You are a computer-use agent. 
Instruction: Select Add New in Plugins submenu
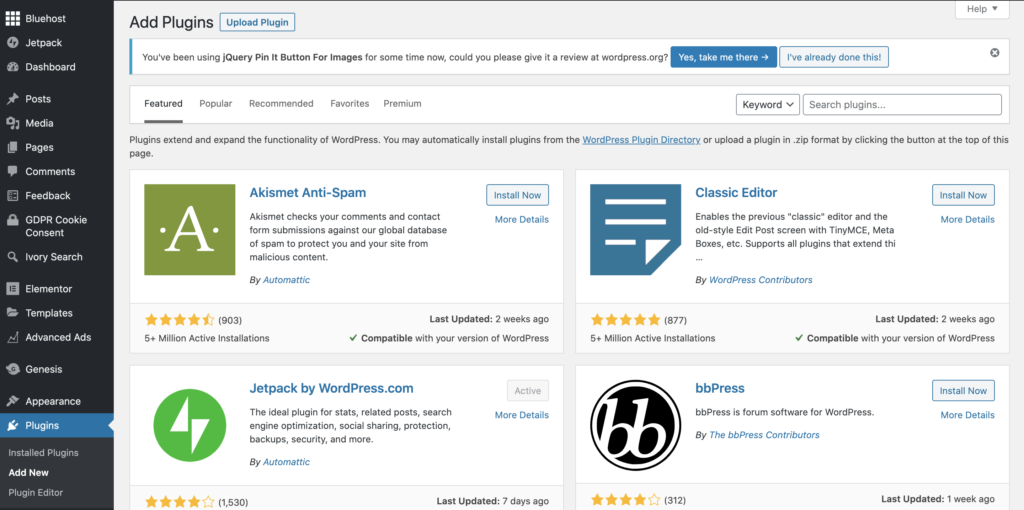click(29, 473)
